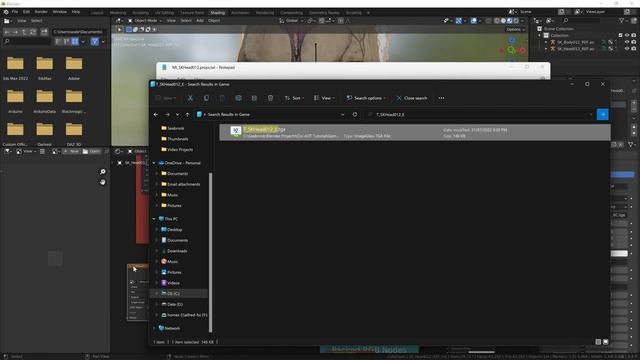
Task: Refresh the Explorer search results
Action: pyautogui.click(x=355, y=115)
